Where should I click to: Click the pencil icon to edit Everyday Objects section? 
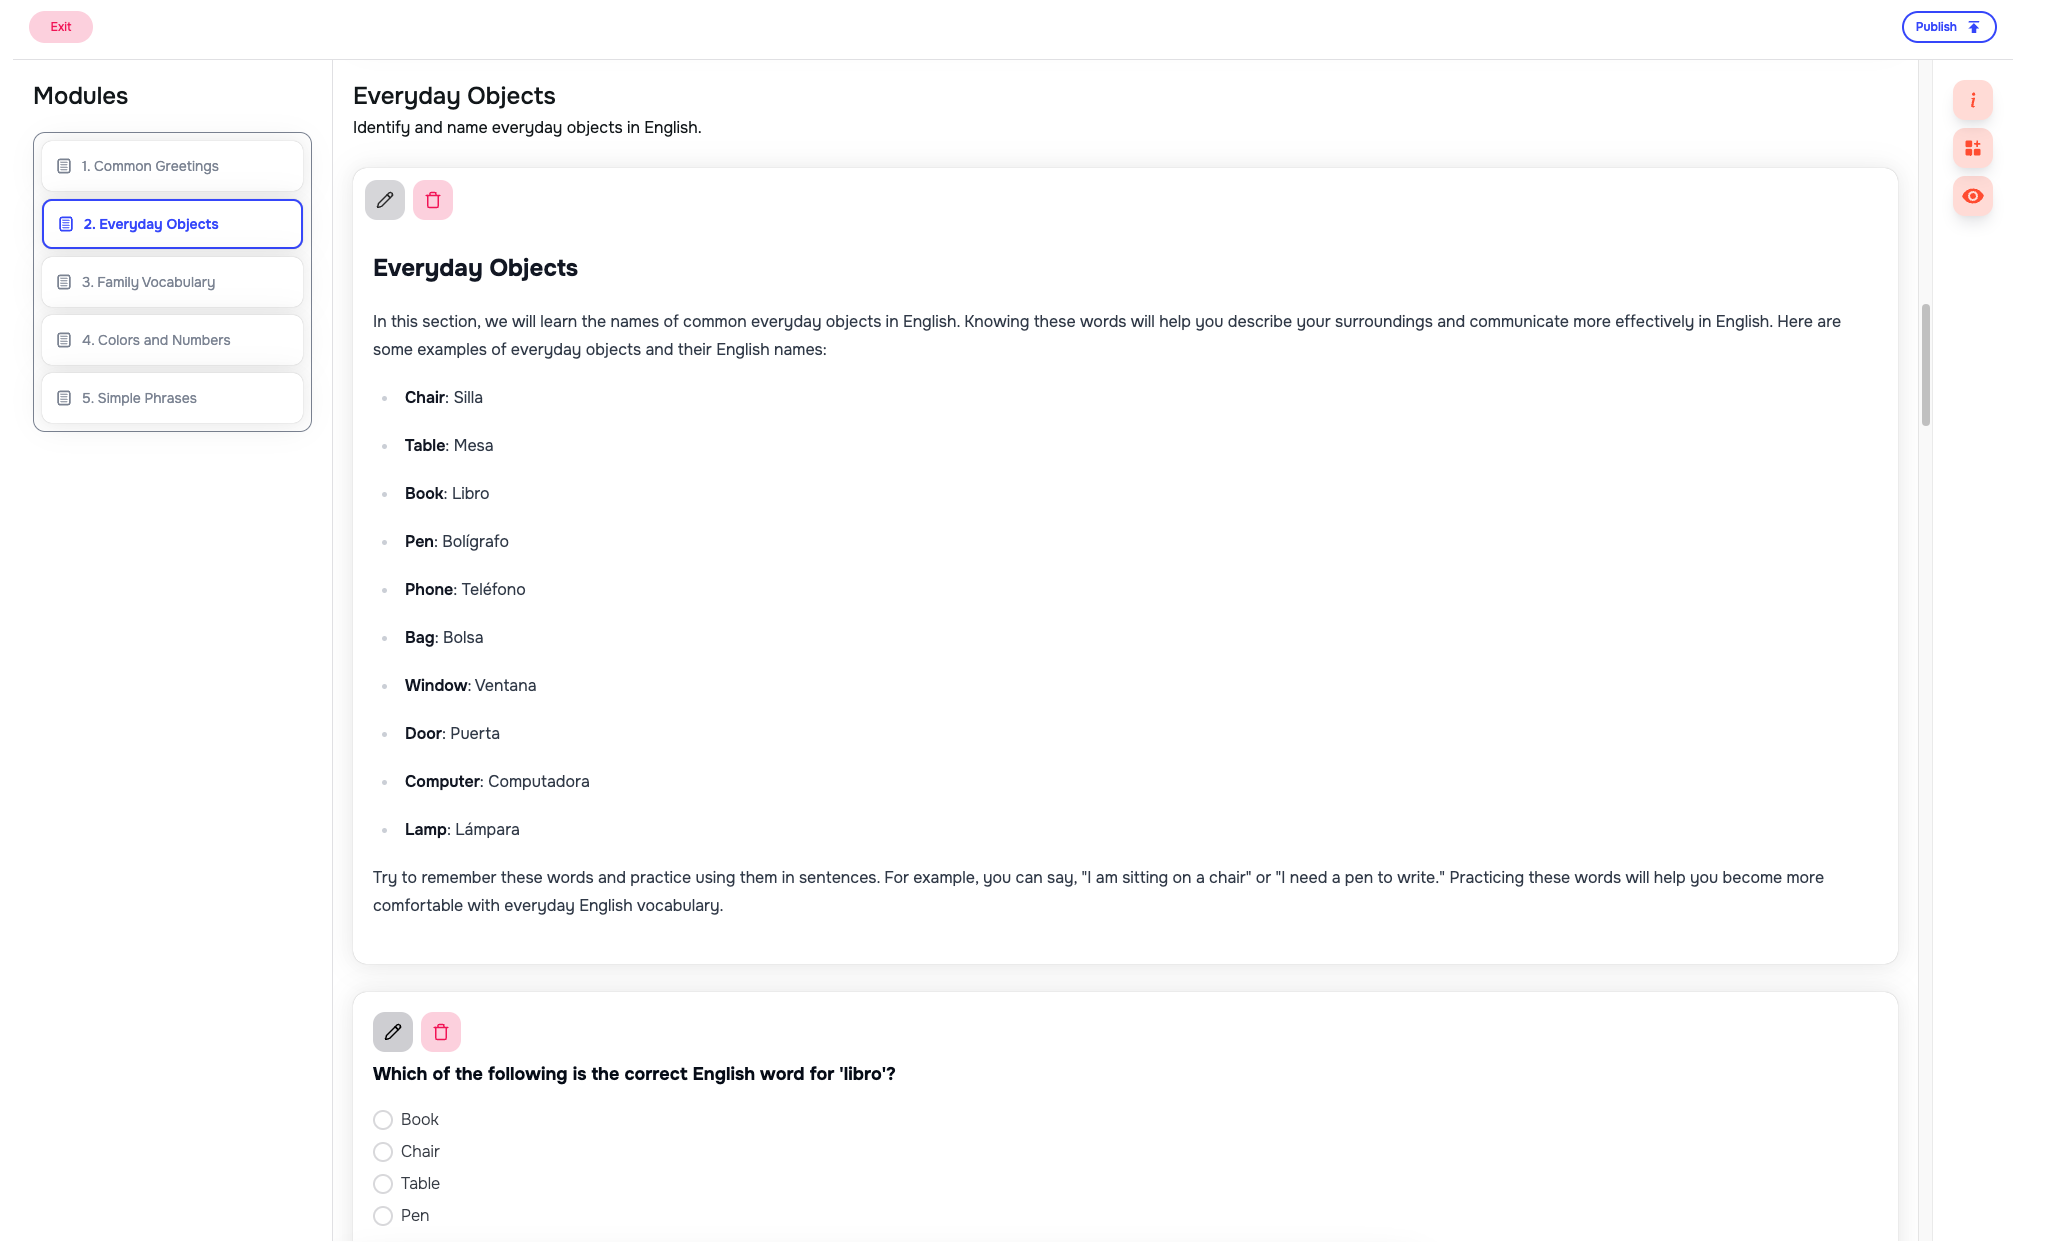pyautogui.click(x=384, y=200)
